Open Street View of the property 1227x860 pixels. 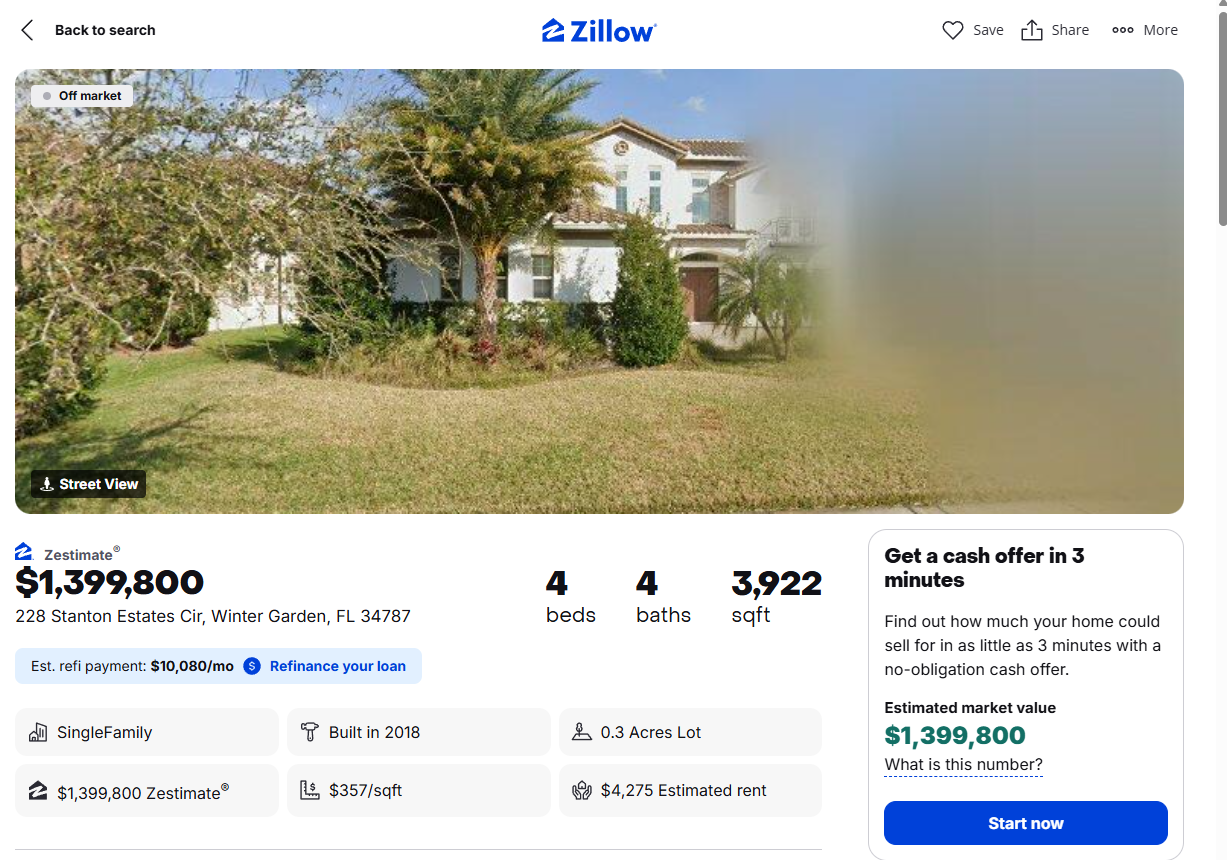[88, 484]
